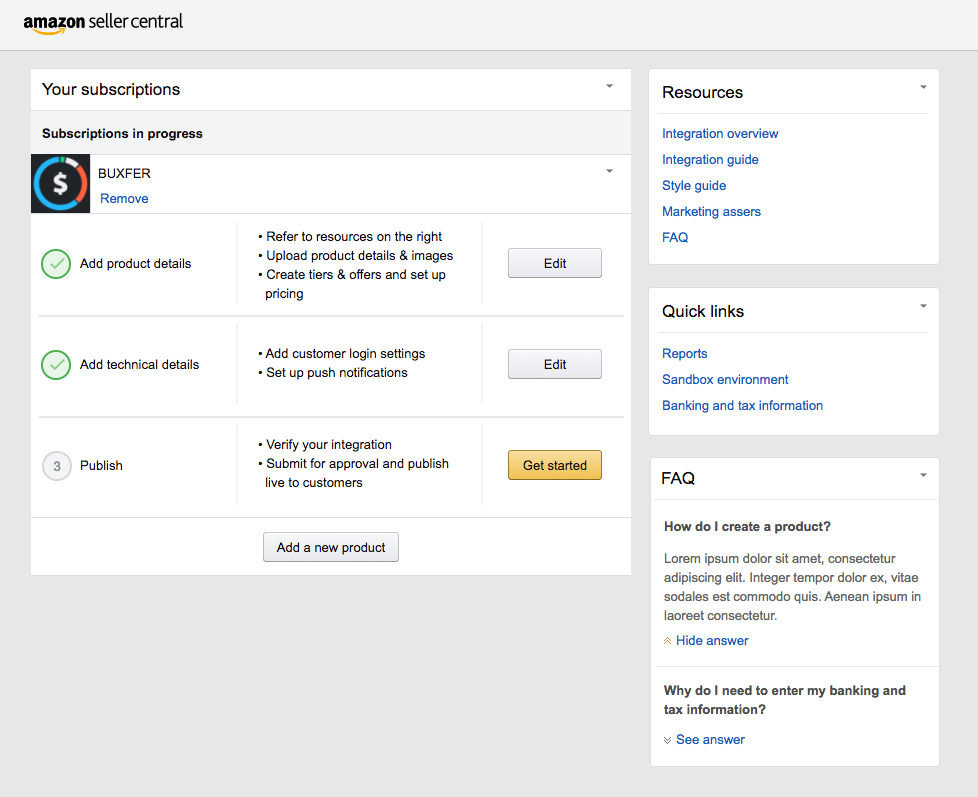Click the green checkmark beside Add technical details
The height and width of the screenshot is (797, 978).
tap(56, 365)
